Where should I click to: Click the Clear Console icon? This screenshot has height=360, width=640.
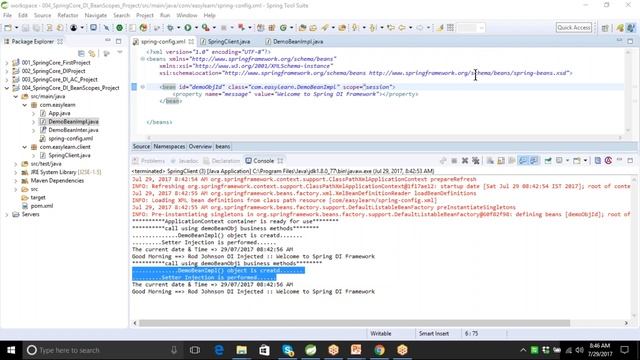[x=490, y=161]
